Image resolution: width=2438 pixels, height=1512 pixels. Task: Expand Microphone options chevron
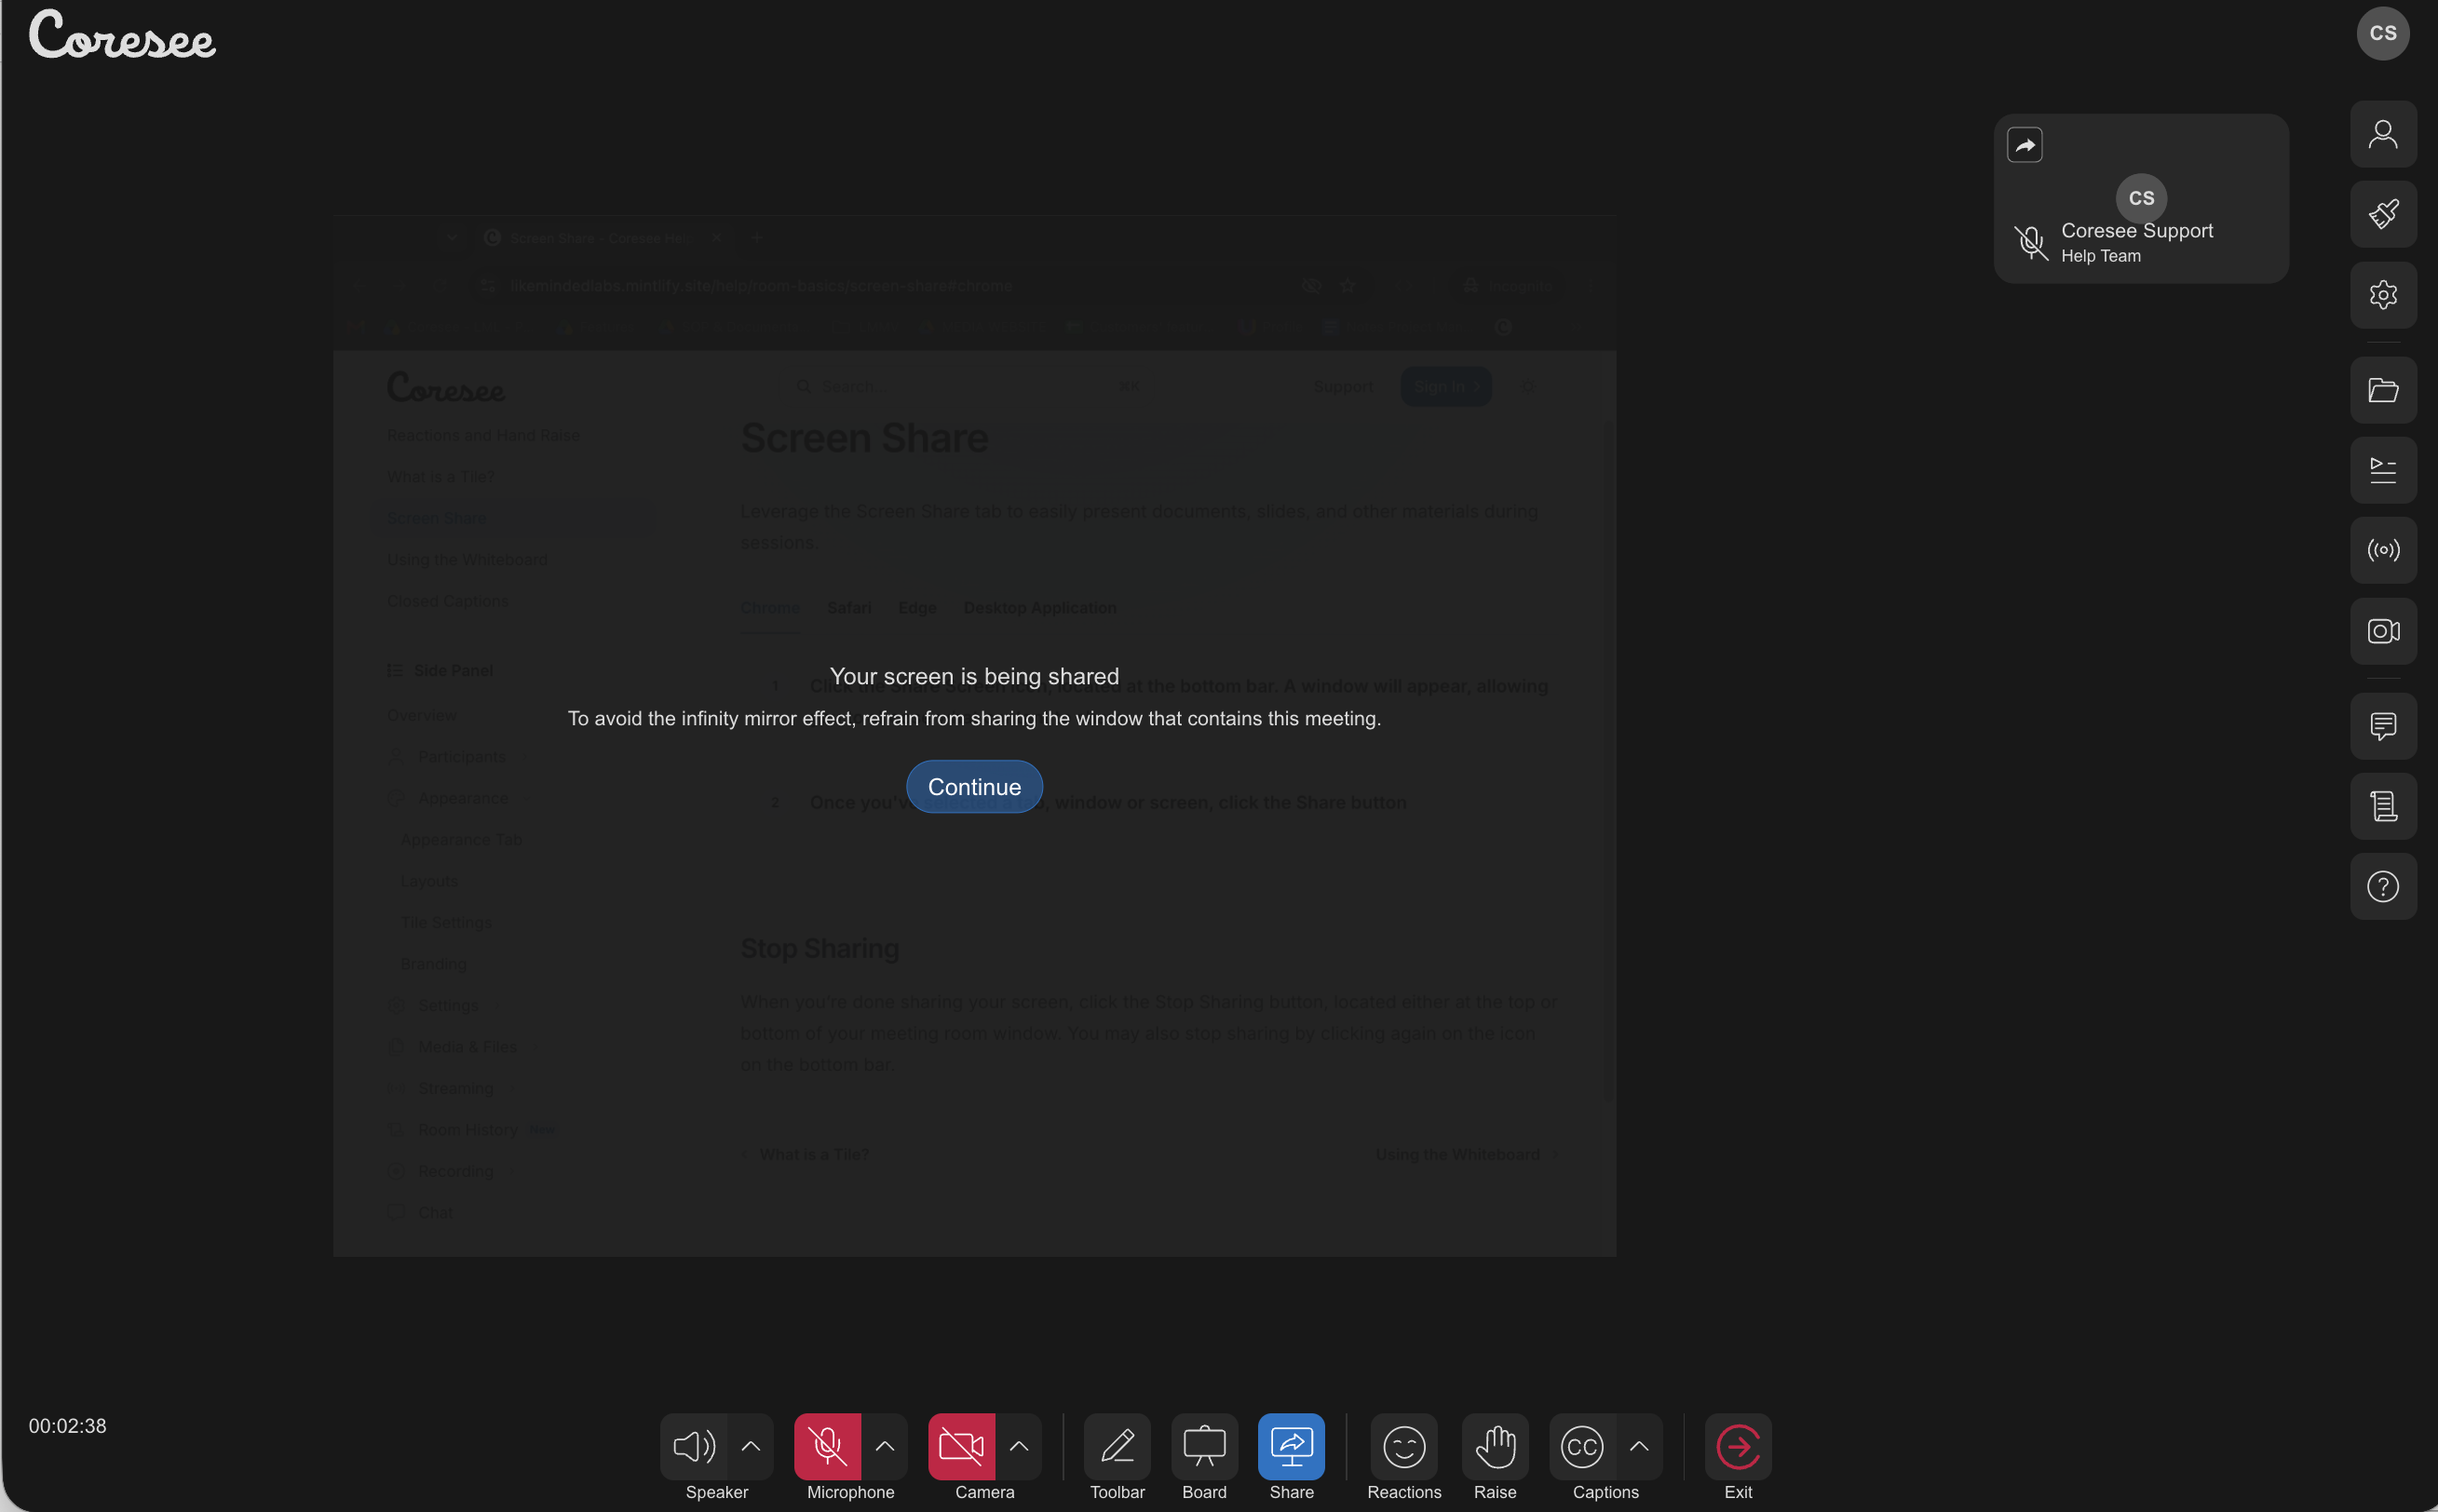[x=885, y=1446]
